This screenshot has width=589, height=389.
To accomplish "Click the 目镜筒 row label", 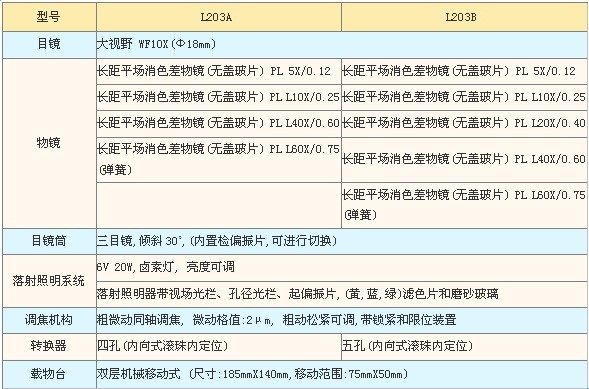I will (x=49, y=241).
